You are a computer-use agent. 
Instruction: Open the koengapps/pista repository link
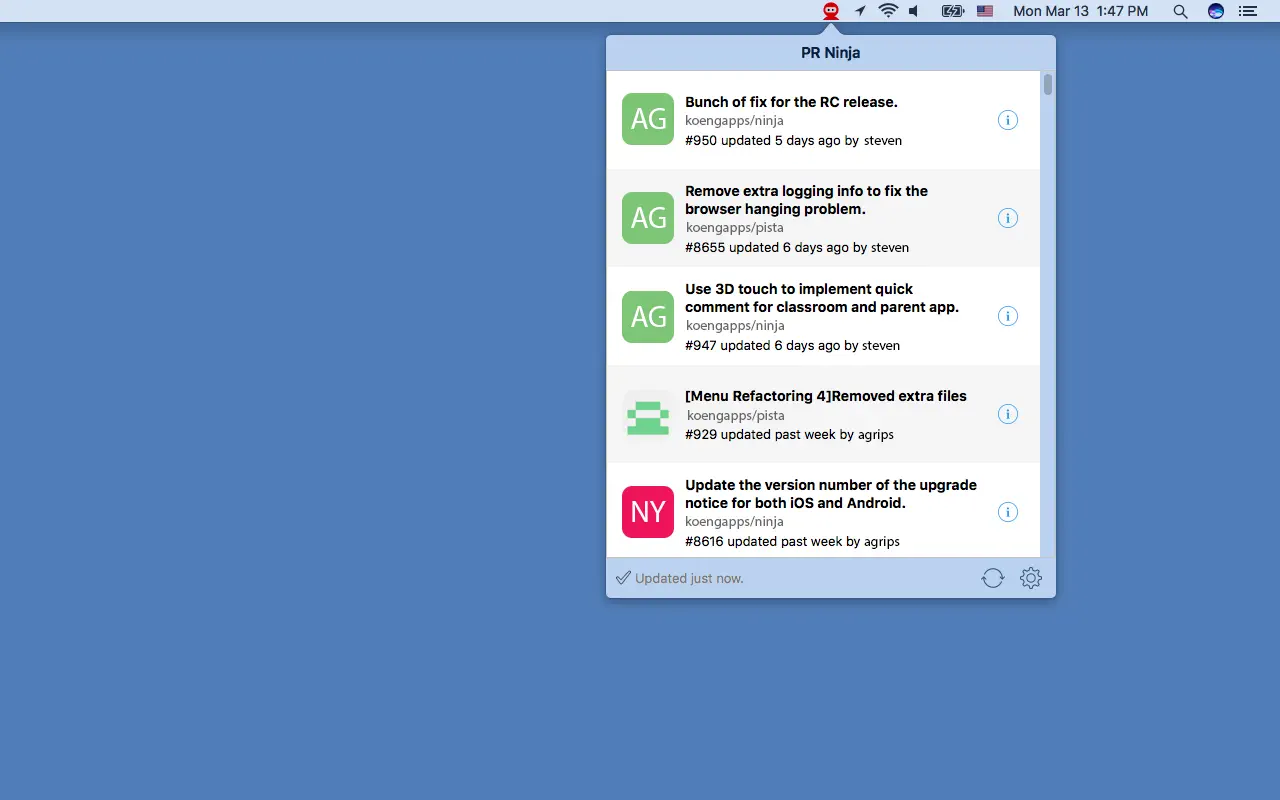click(x=735, y=228)
